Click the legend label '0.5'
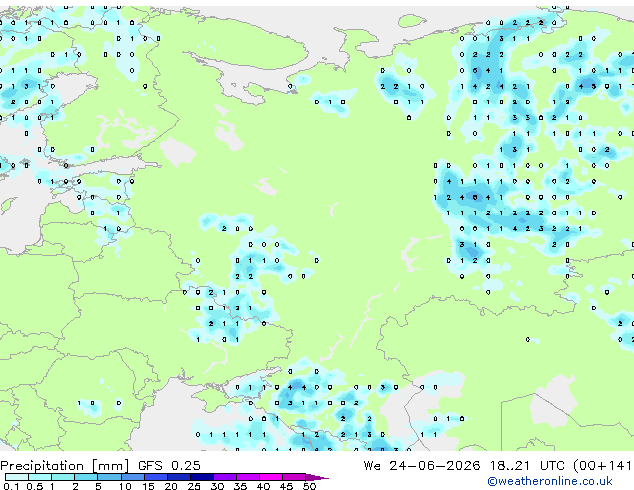This screenshot has width=634, height=490. tap(34, 486)
